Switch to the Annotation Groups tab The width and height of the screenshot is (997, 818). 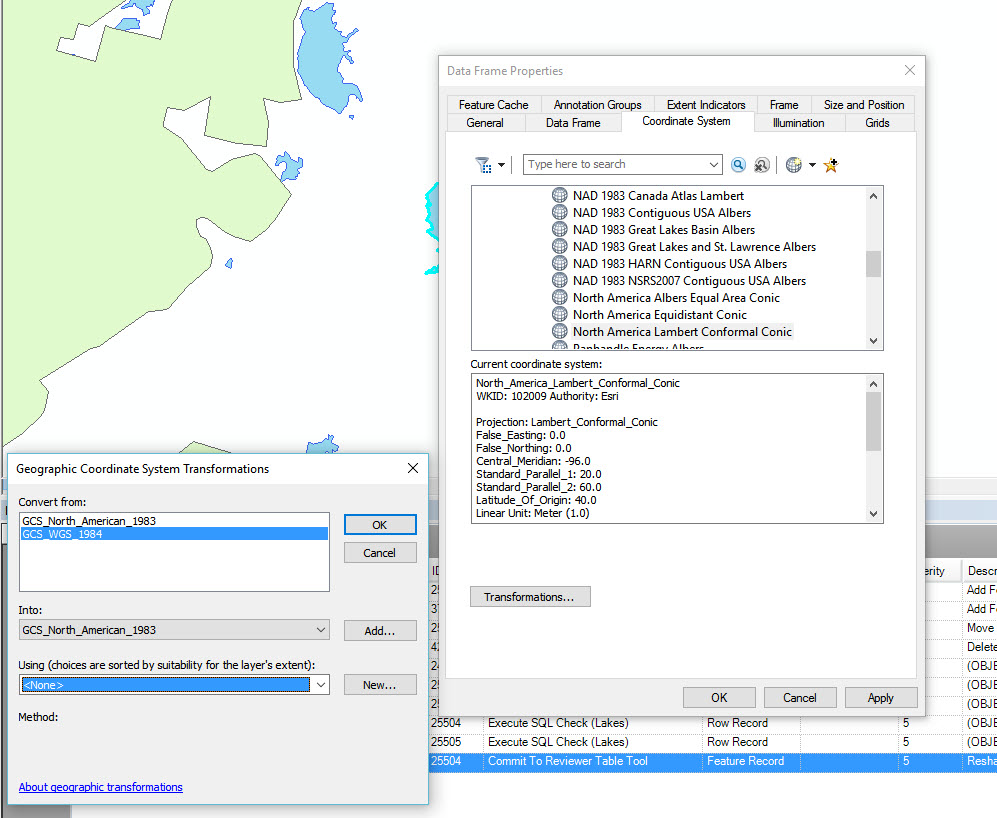point(597,105)
